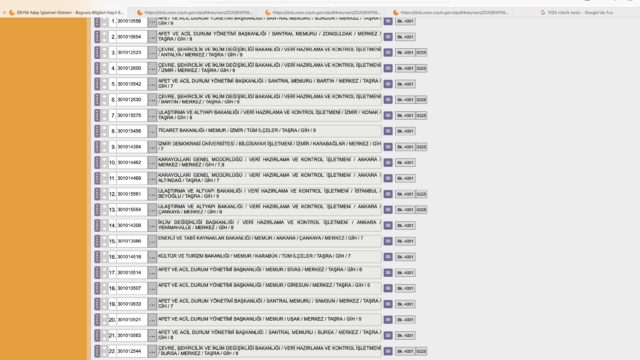Click the code field 301010633 in row 19

(x=131, y=304)
